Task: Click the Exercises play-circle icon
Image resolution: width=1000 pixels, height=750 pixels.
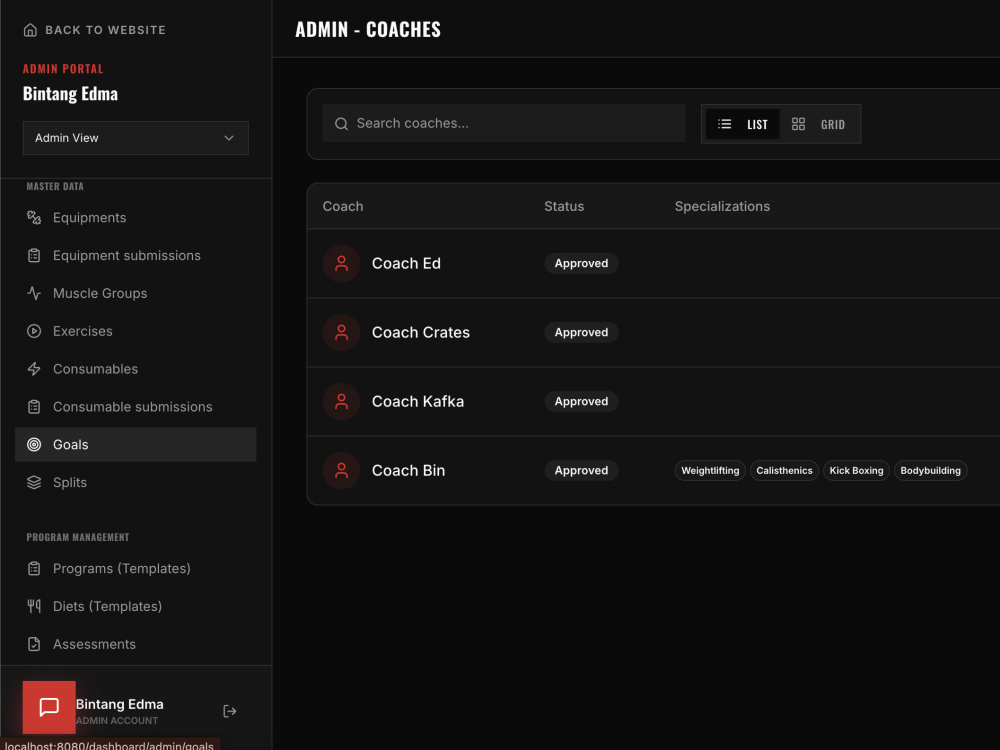Action: tap(34, 331)
